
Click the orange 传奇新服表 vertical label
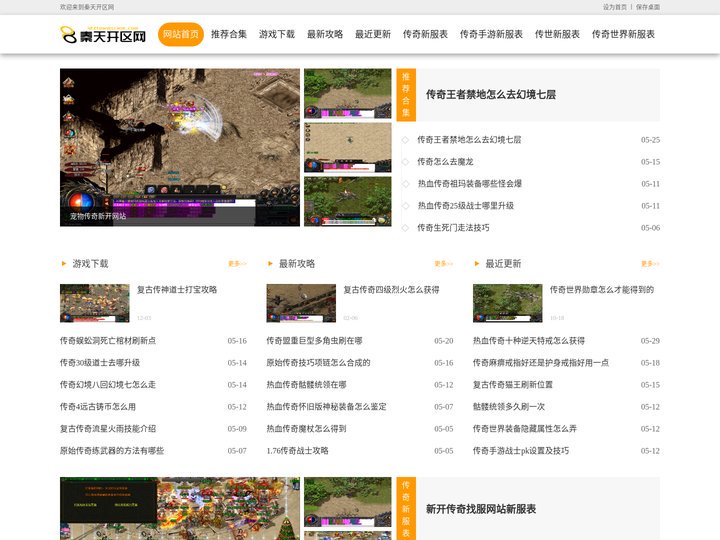pos(406,508)
